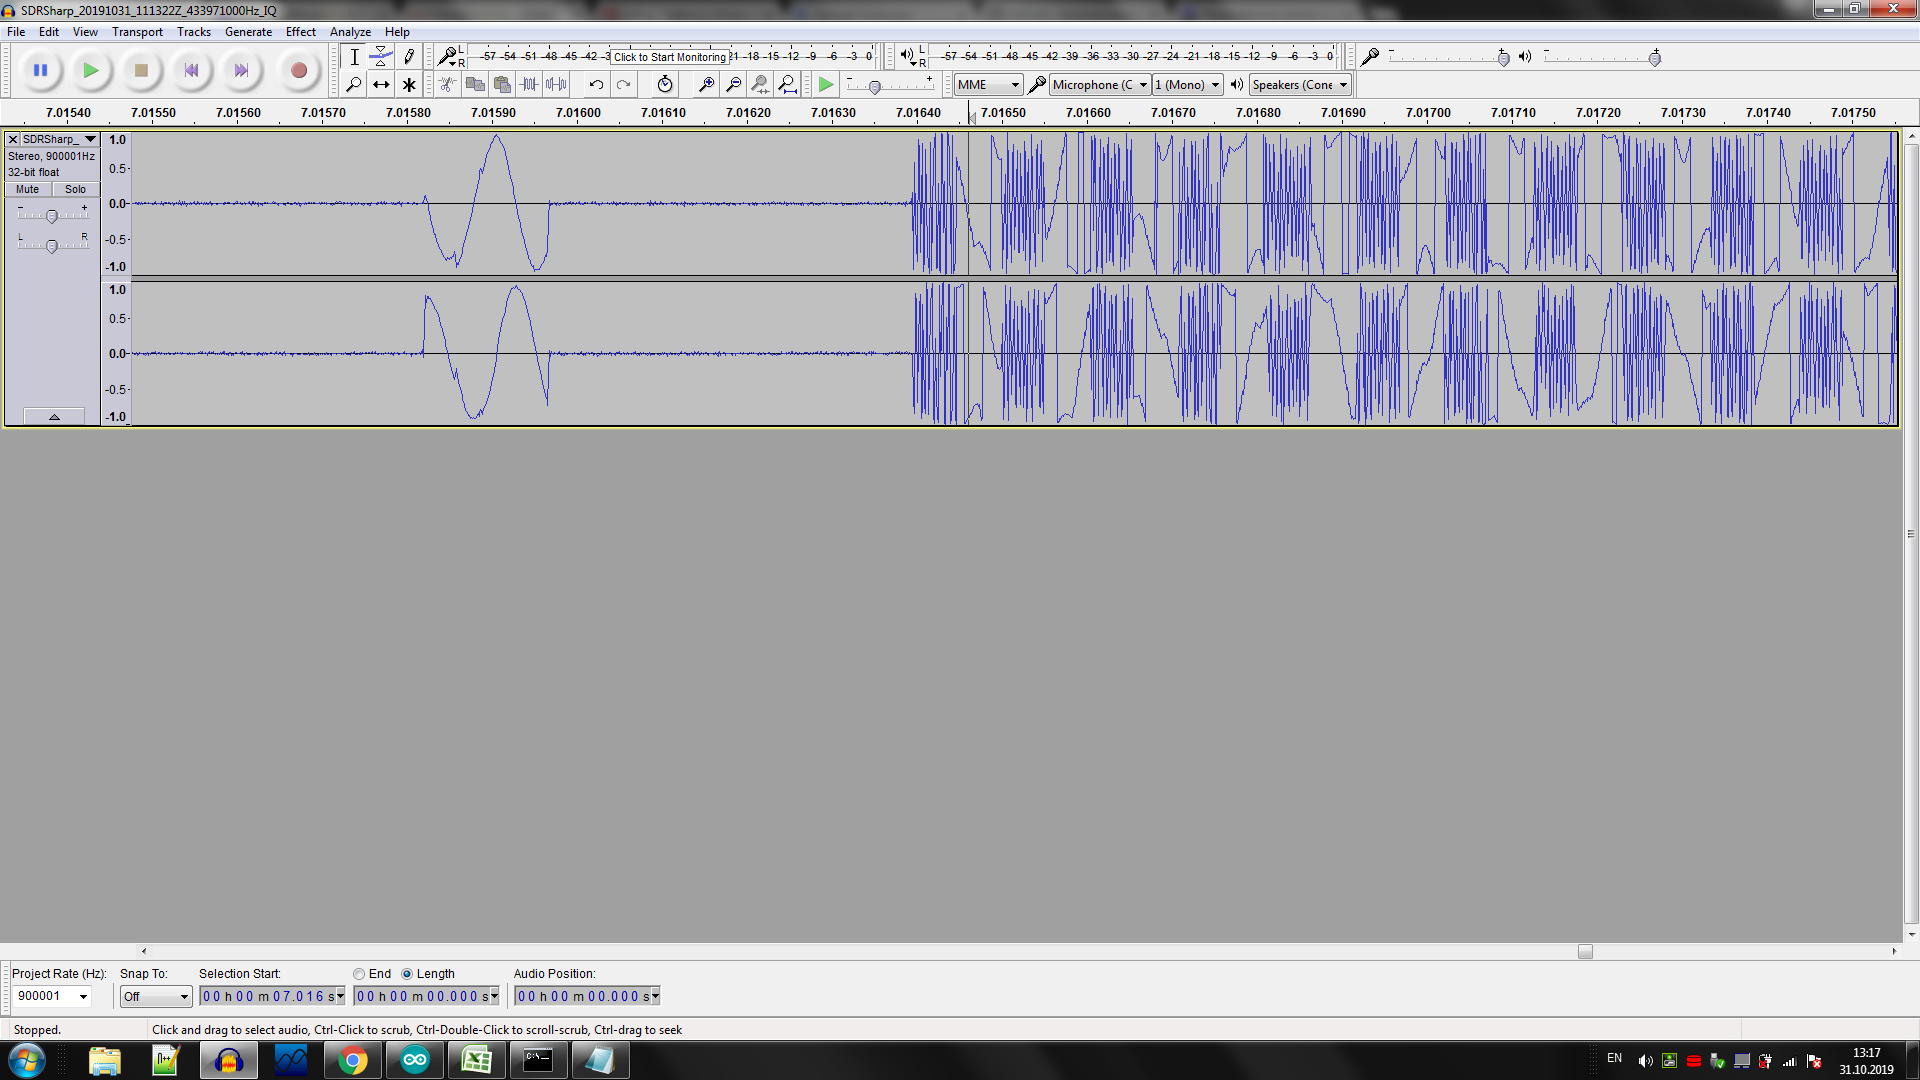
Task: Toggle the Sync-Lock tracks clock icon
Action: point(665,85)
